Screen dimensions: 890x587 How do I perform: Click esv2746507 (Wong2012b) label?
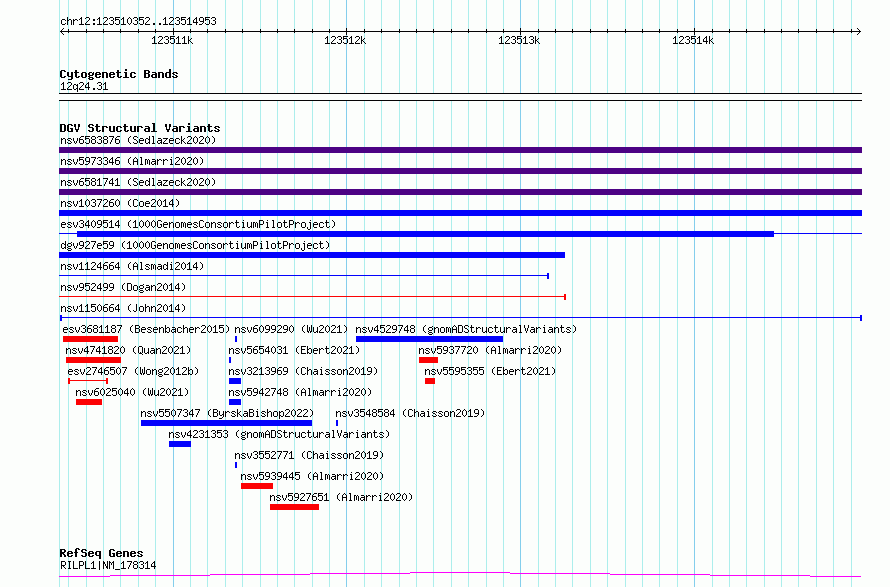click(133, 371)
